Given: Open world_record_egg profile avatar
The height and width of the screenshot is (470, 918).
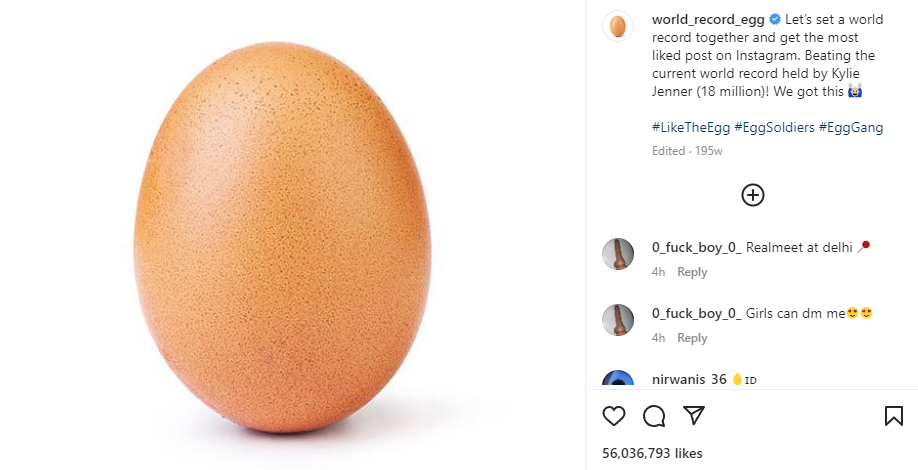Looking at the screenshot, I should [x=618, y=26].
